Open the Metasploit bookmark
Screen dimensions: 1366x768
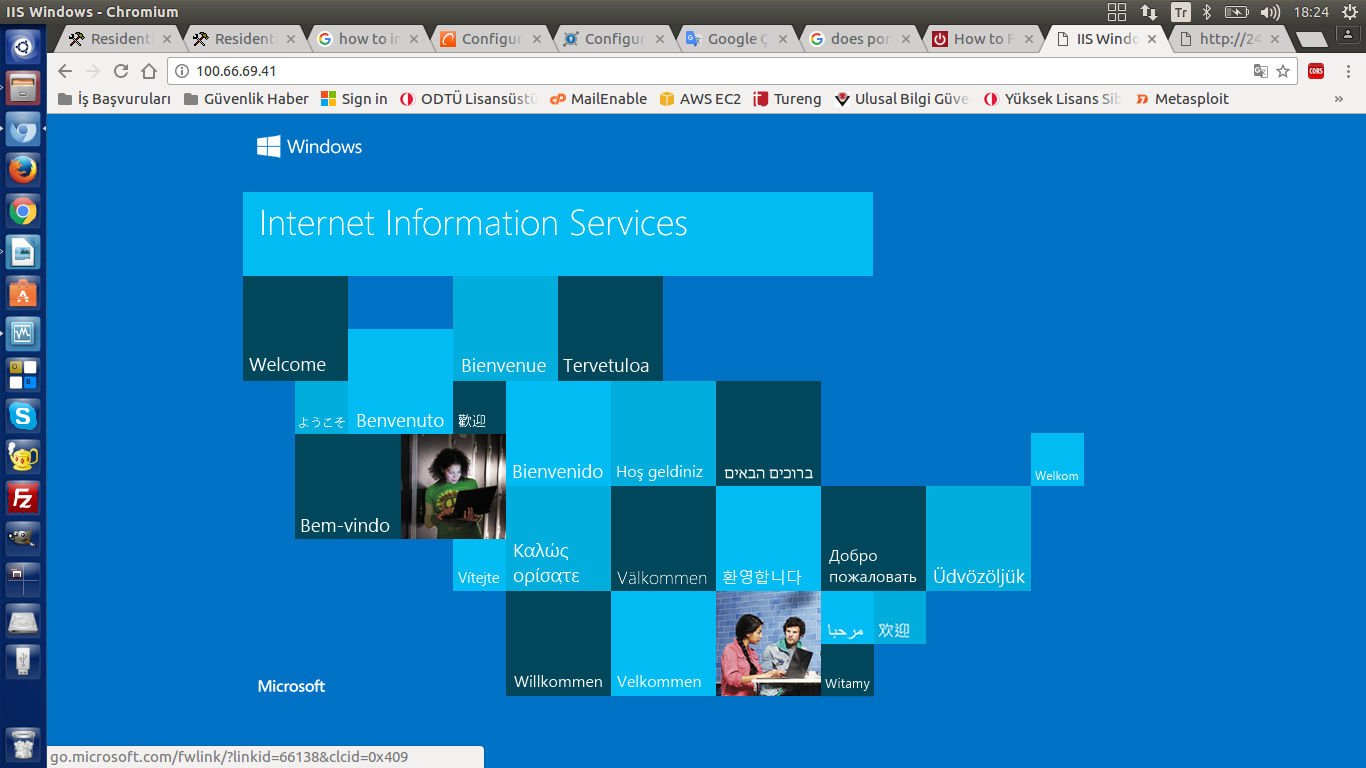(1182, 99)
